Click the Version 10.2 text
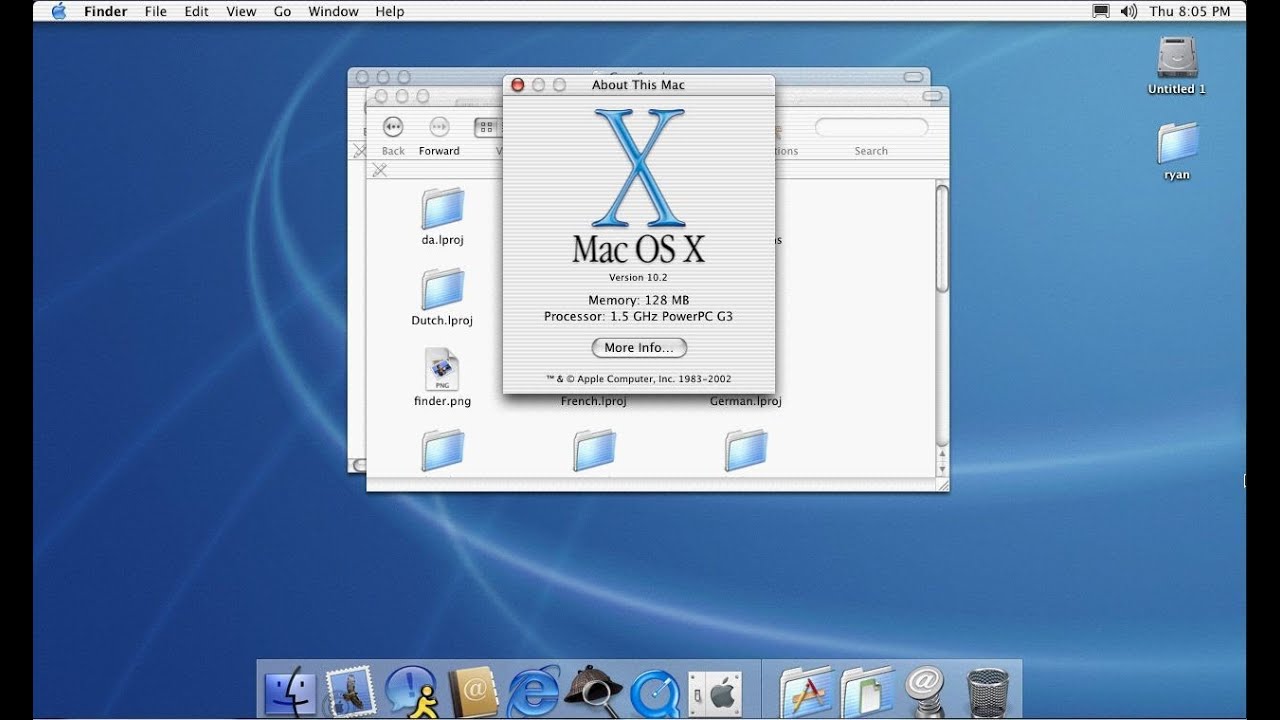Screen dimensions: 1280x720 pos(638,277)
